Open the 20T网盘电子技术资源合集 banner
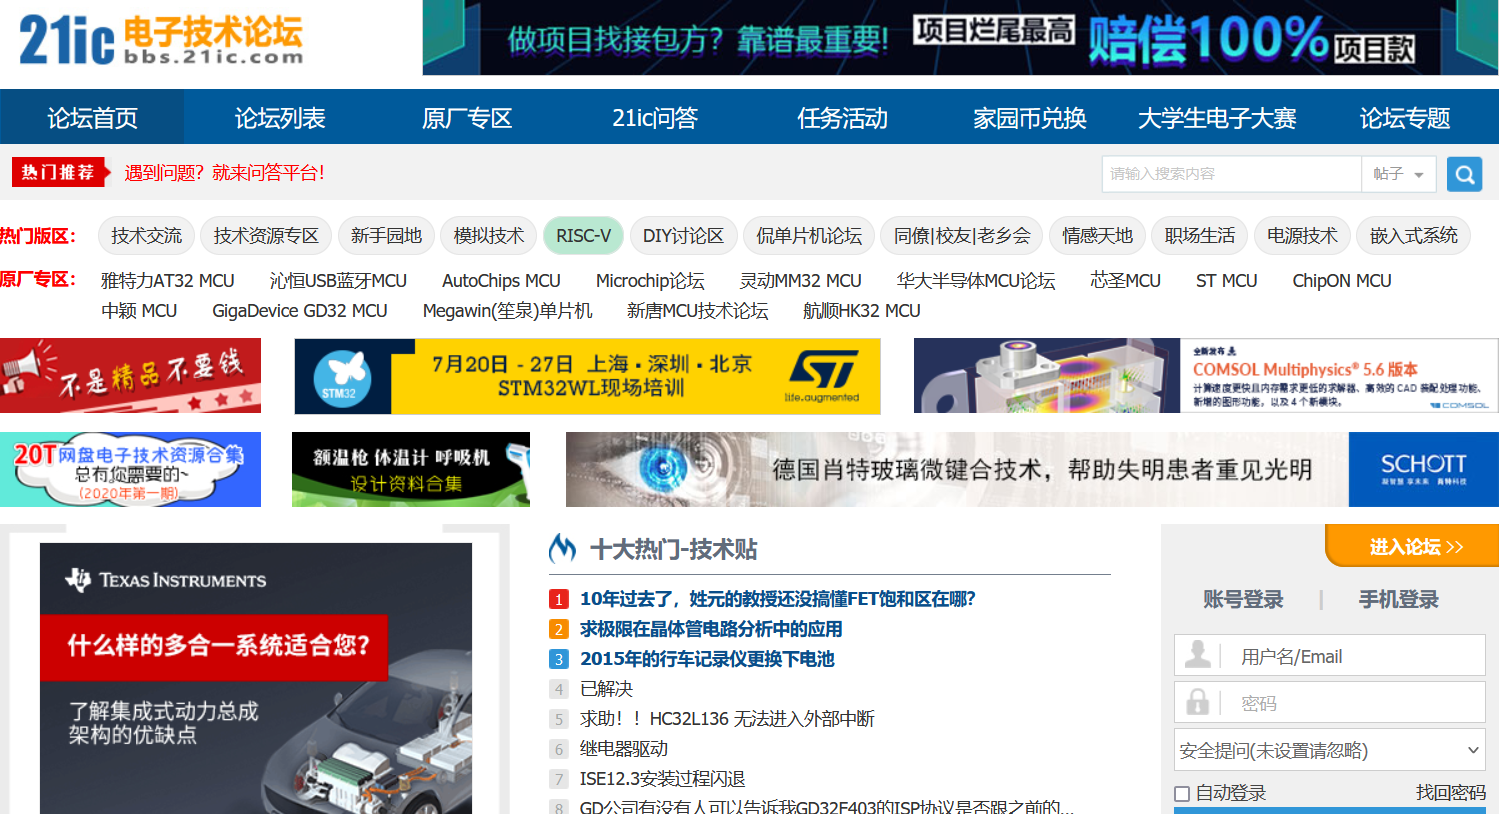The width and height of the screenshot is (1503, 814). coord(130,469)
